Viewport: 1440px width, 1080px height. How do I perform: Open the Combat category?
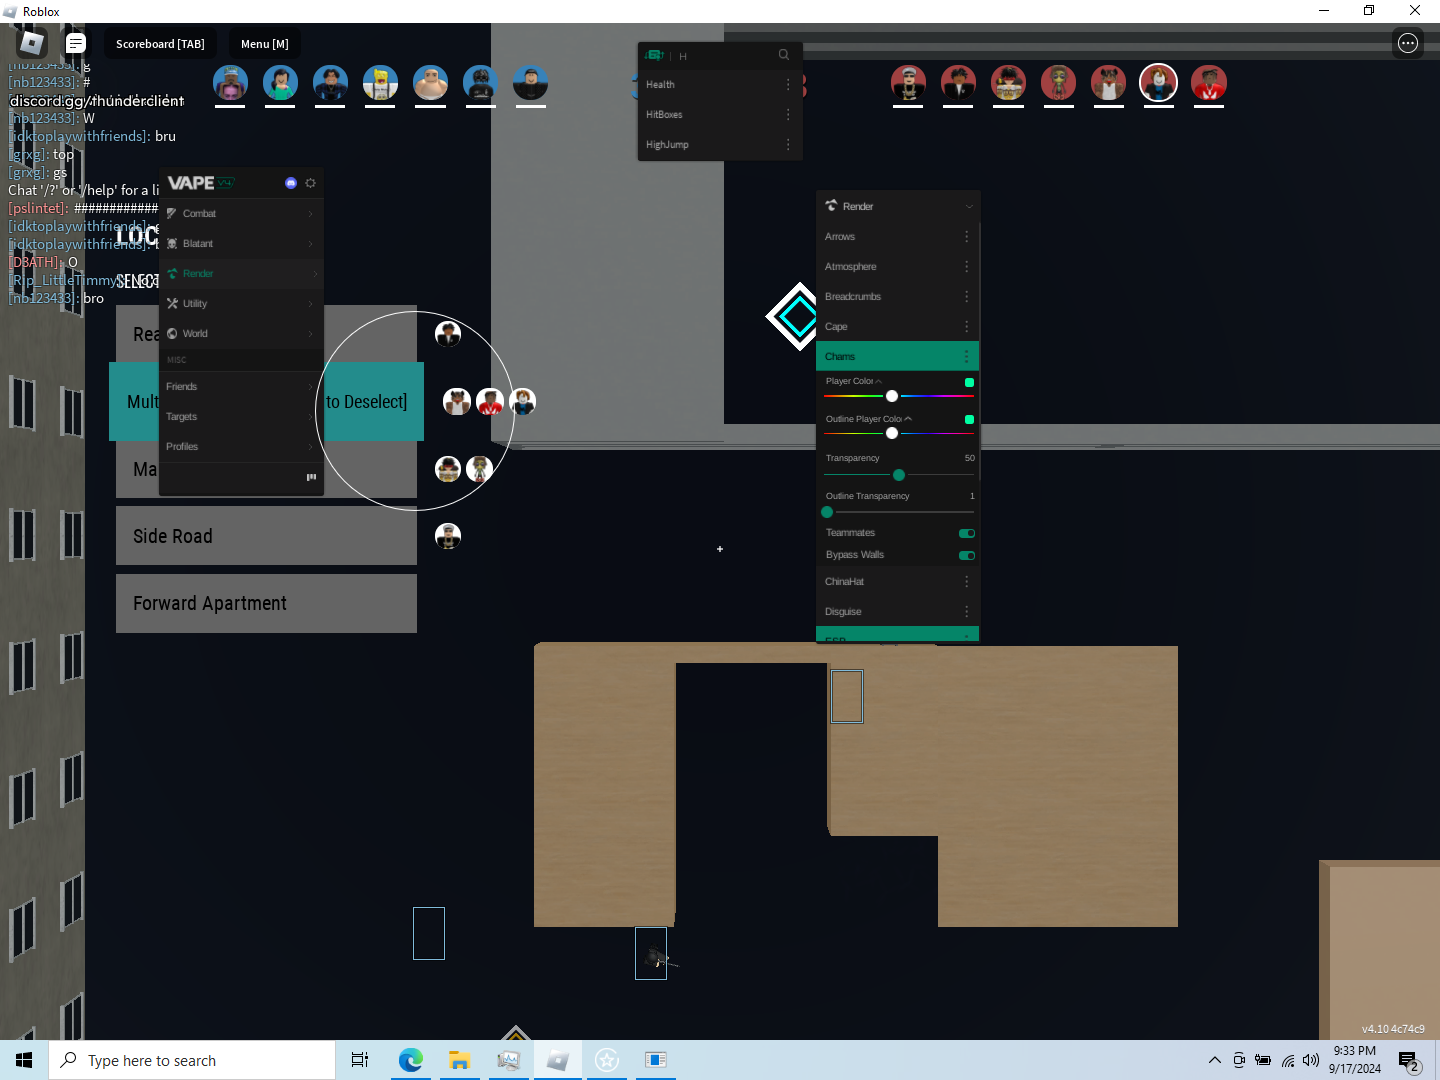pos(241,213)
